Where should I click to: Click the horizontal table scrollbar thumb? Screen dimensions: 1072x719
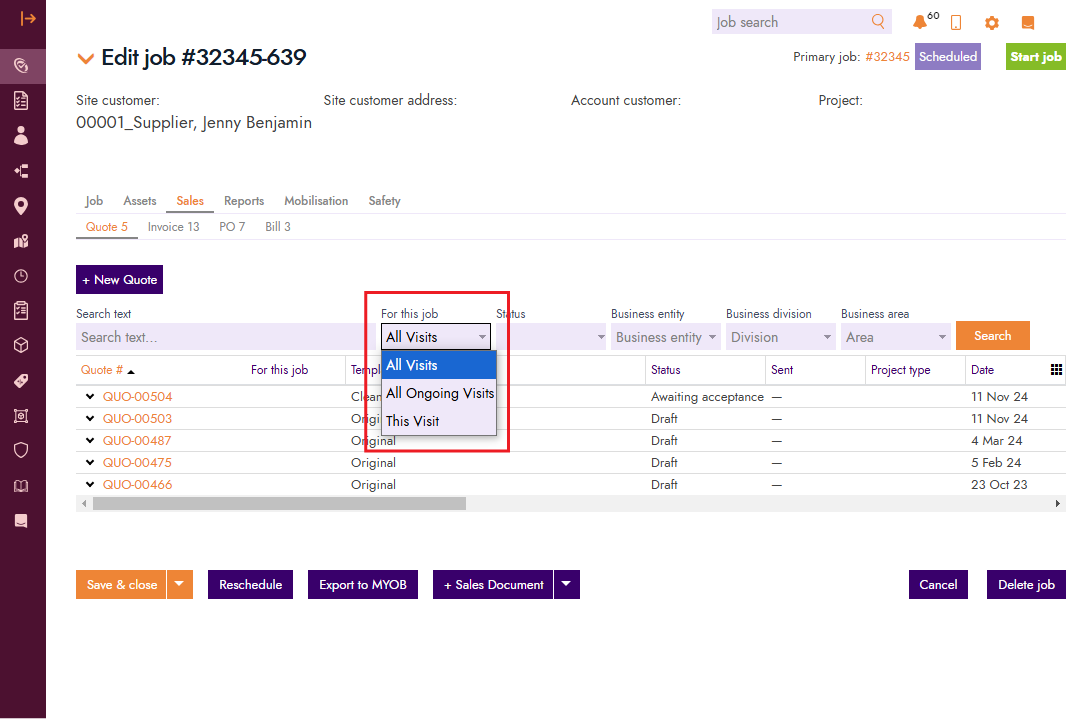pos(279,504)
